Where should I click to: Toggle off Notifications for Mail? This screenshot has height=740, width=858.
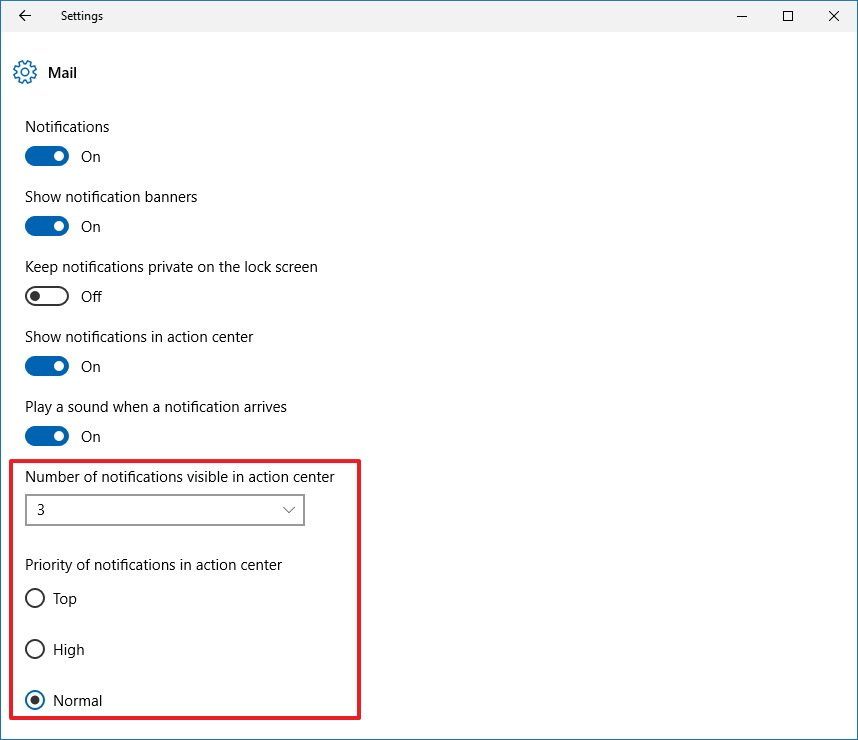pyautogui.click(x=46, y=156)
